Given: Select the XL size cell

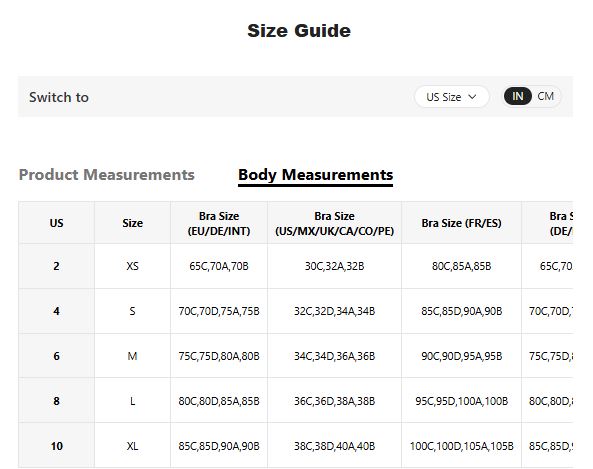Looking at the screenshot, I should pos(132,446).
